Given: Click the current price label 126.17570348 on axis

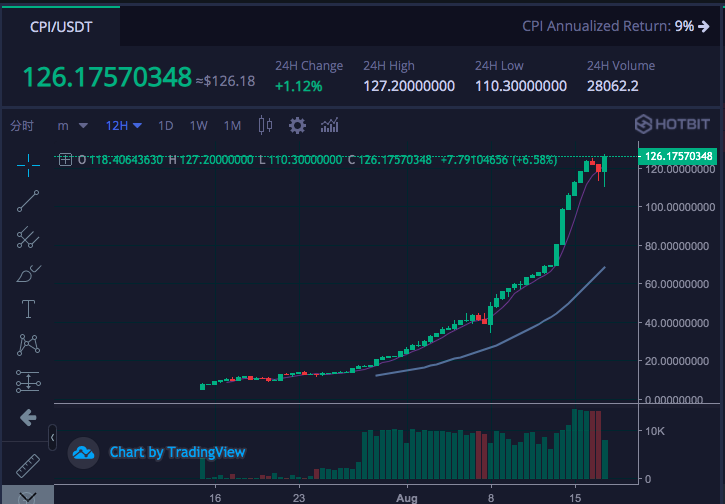Looking at the screenshot, I should [x=678, y=156].
